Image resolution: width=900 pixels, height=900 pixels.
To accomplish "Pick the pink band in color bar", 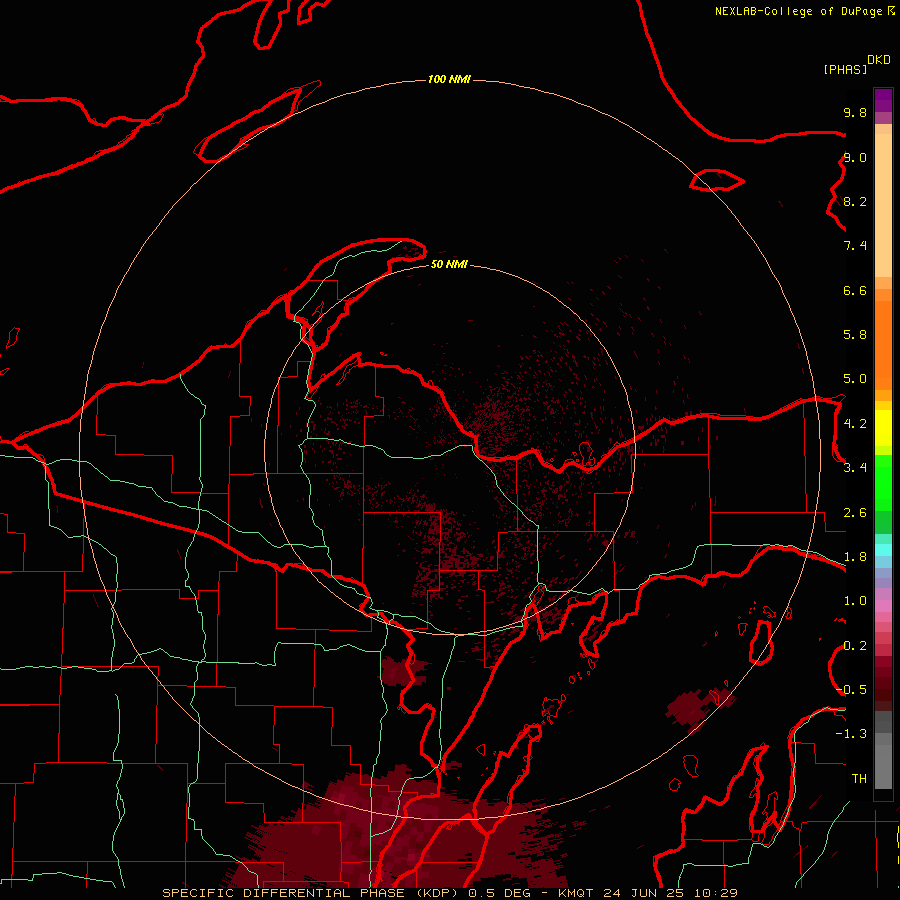I will 883,606.
